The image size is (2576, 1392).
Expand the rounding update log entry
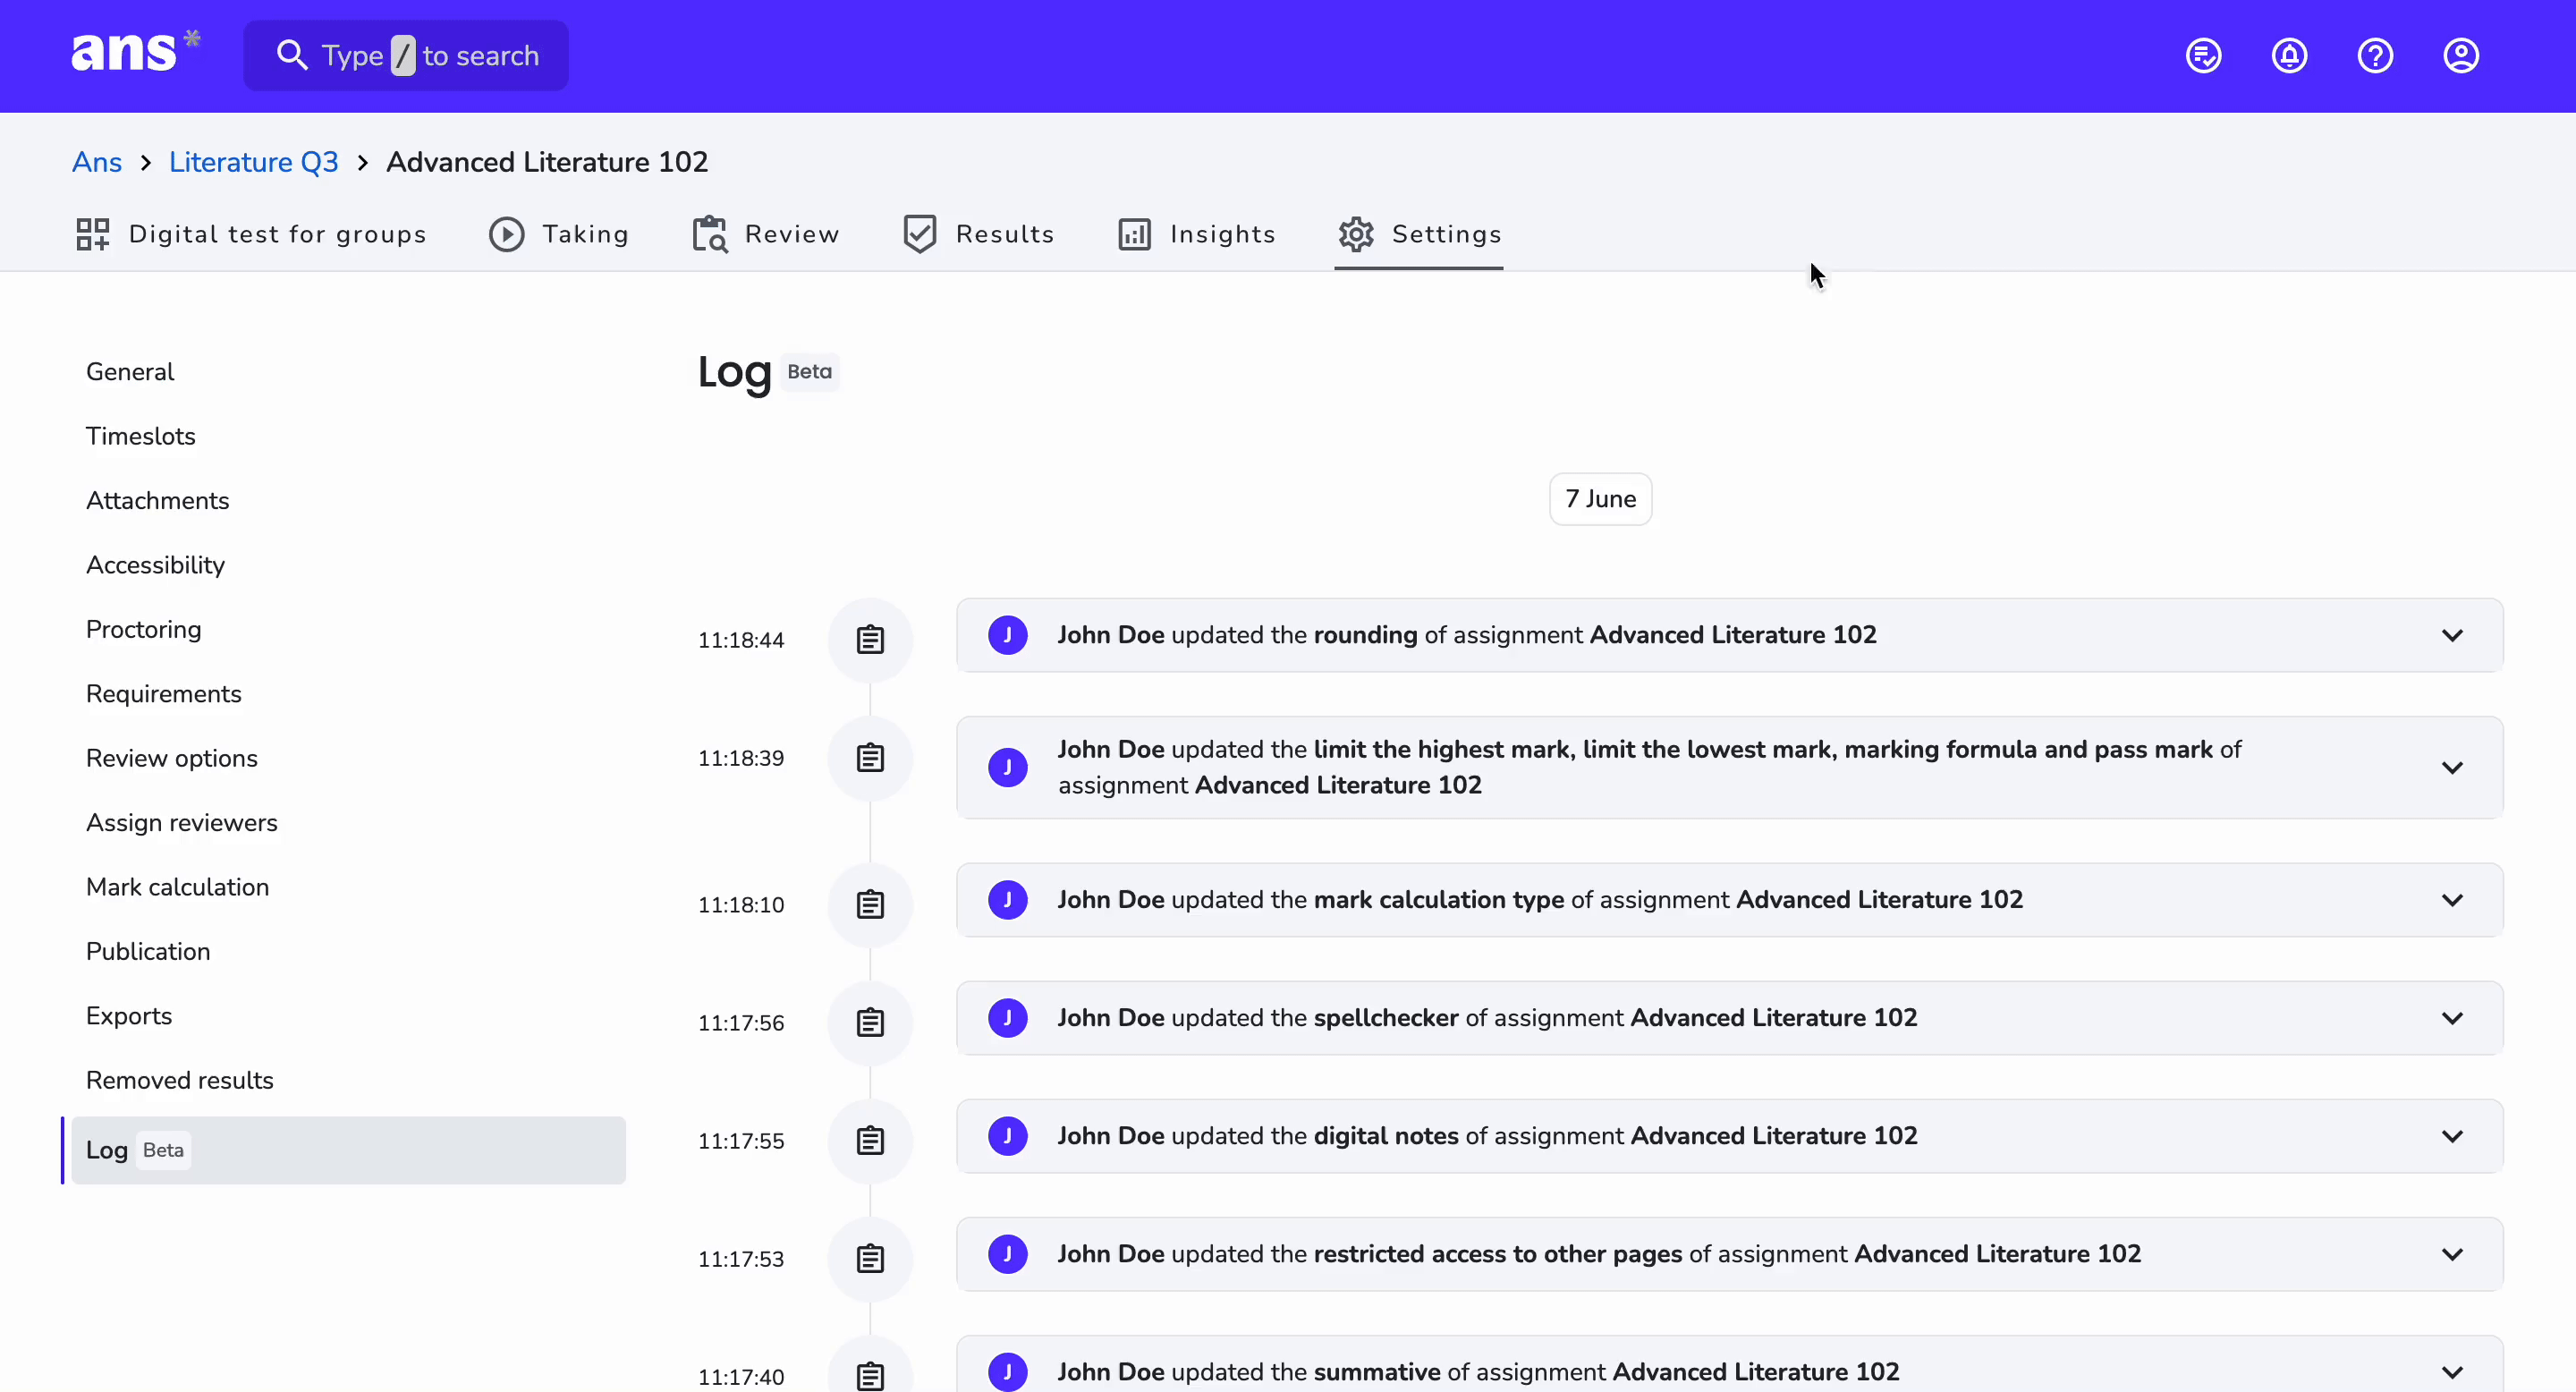coord(2452,635)
